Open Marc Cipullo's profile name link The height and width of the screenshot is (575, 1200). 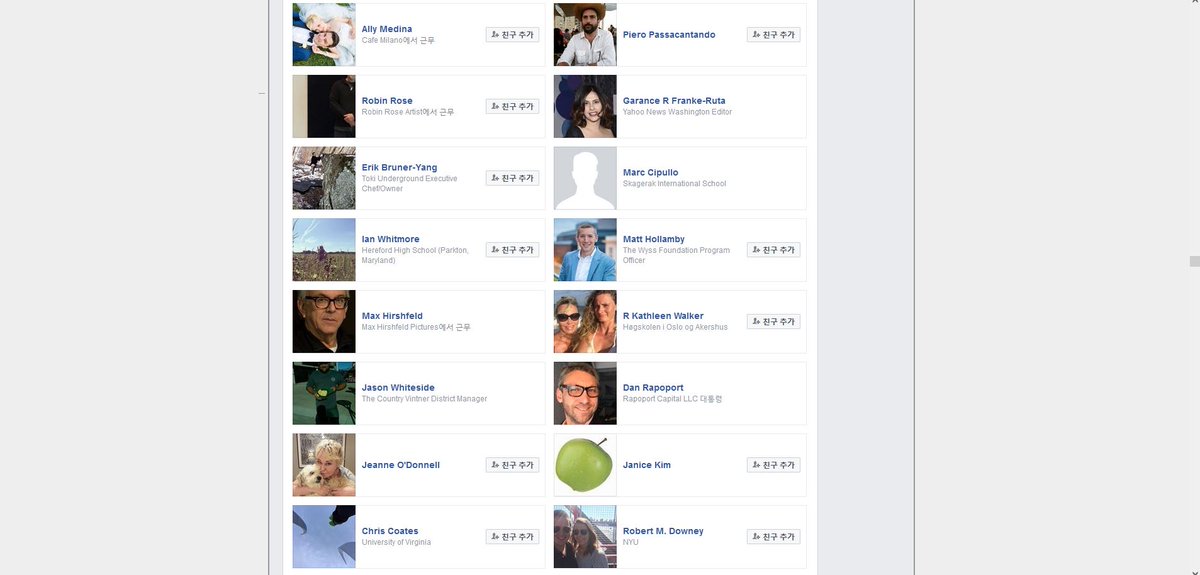coord(650,173)
